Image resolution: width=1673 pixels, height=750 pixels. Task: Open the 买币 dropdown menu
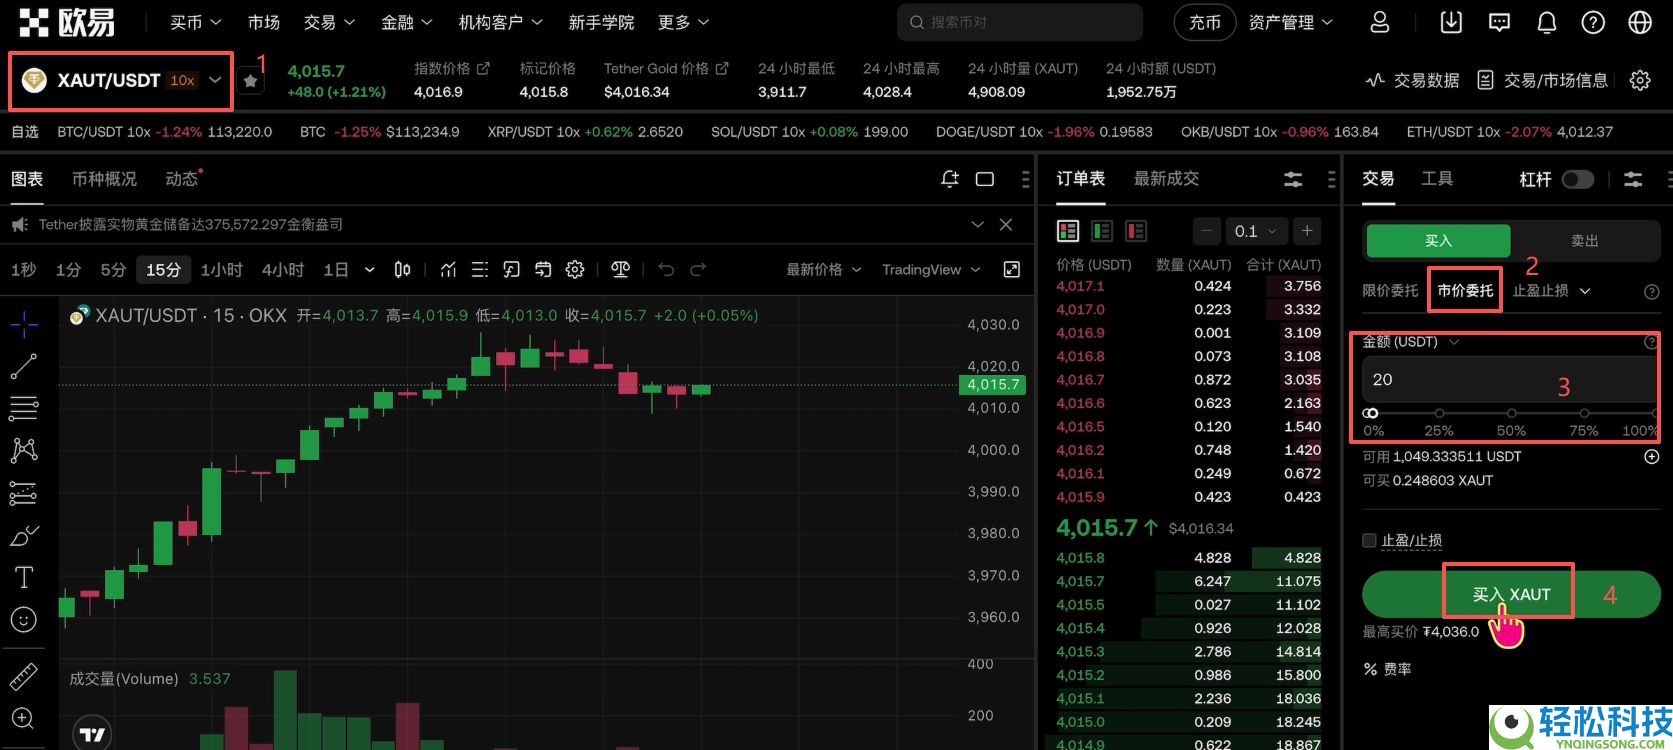point(195,22)
